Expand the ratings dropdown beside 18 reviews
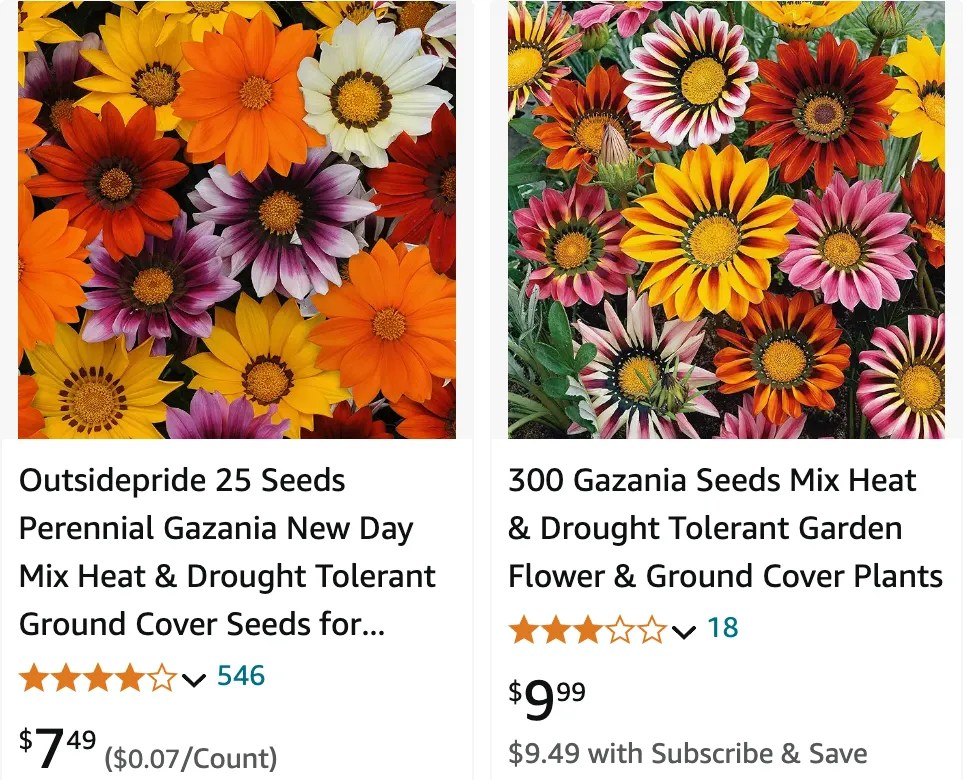 pyautogui.click(x=685, y=630)
